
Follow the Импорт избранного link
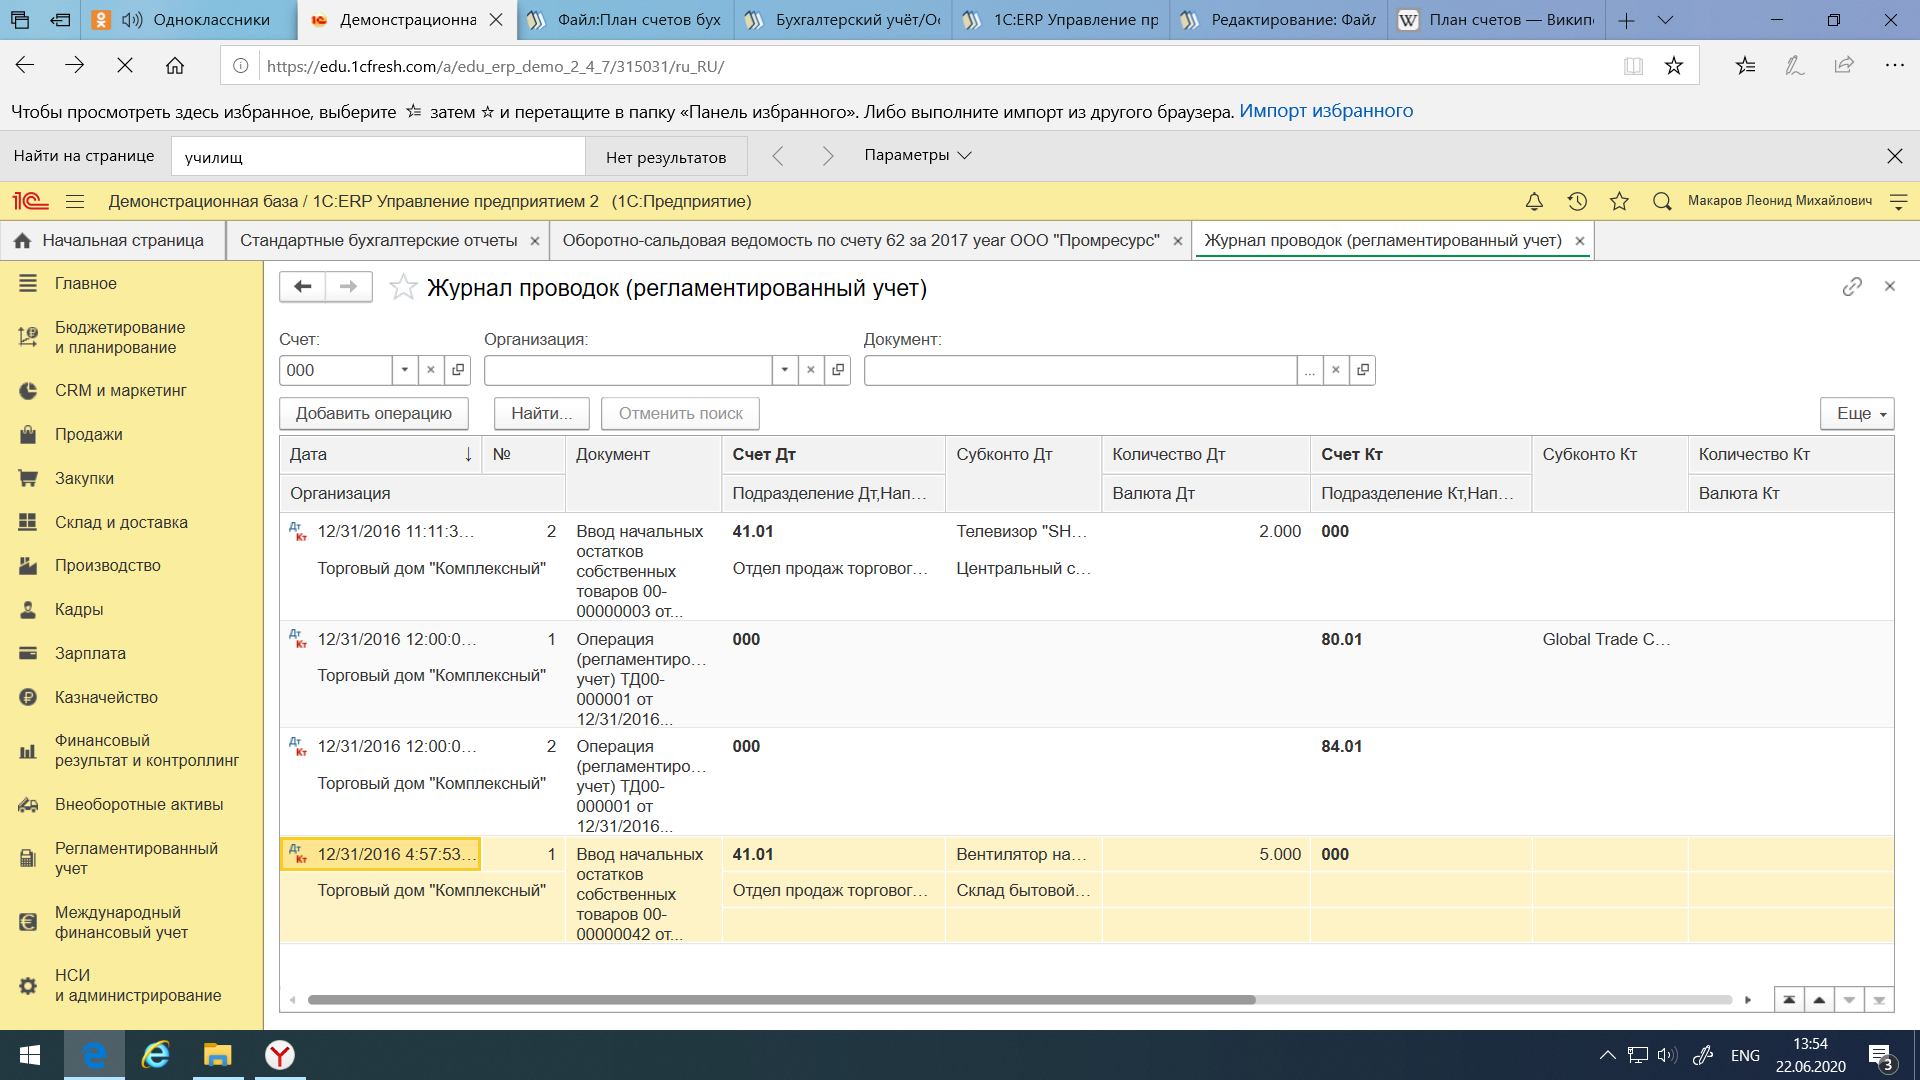coord(1326,111)
